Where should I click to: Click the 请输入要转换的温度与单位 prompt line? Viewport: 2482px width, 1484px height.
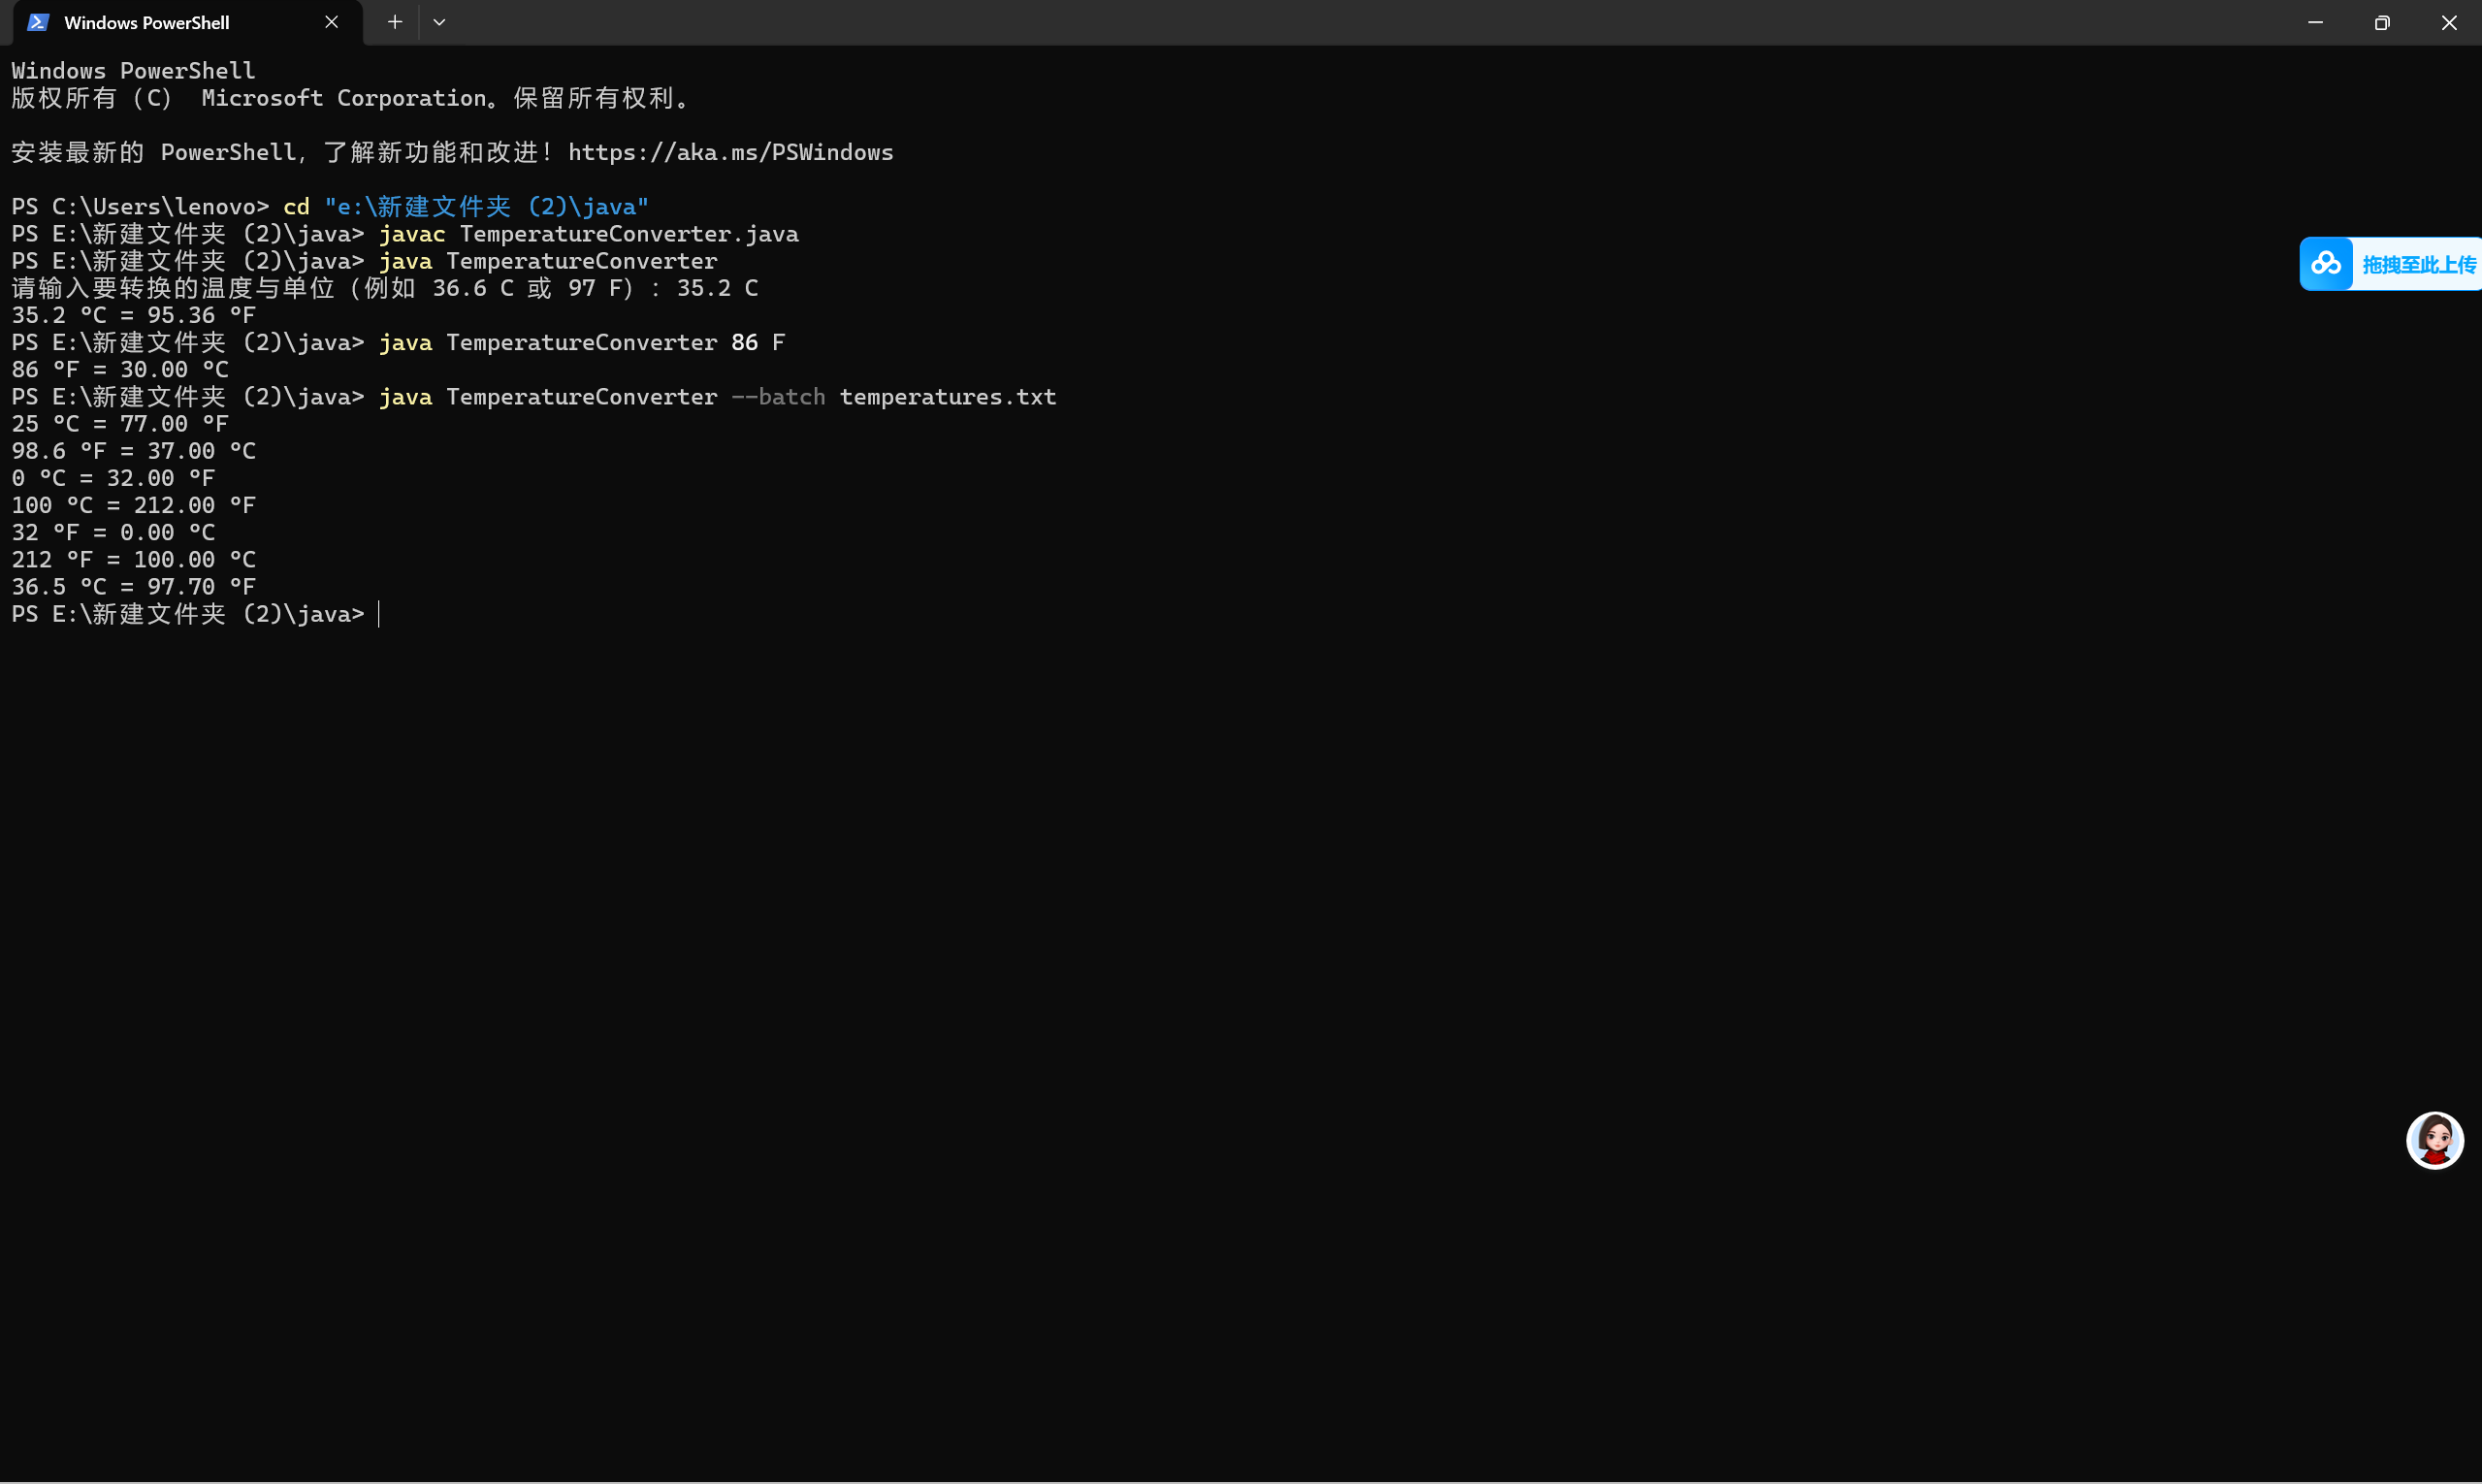[x=384, y=288]
